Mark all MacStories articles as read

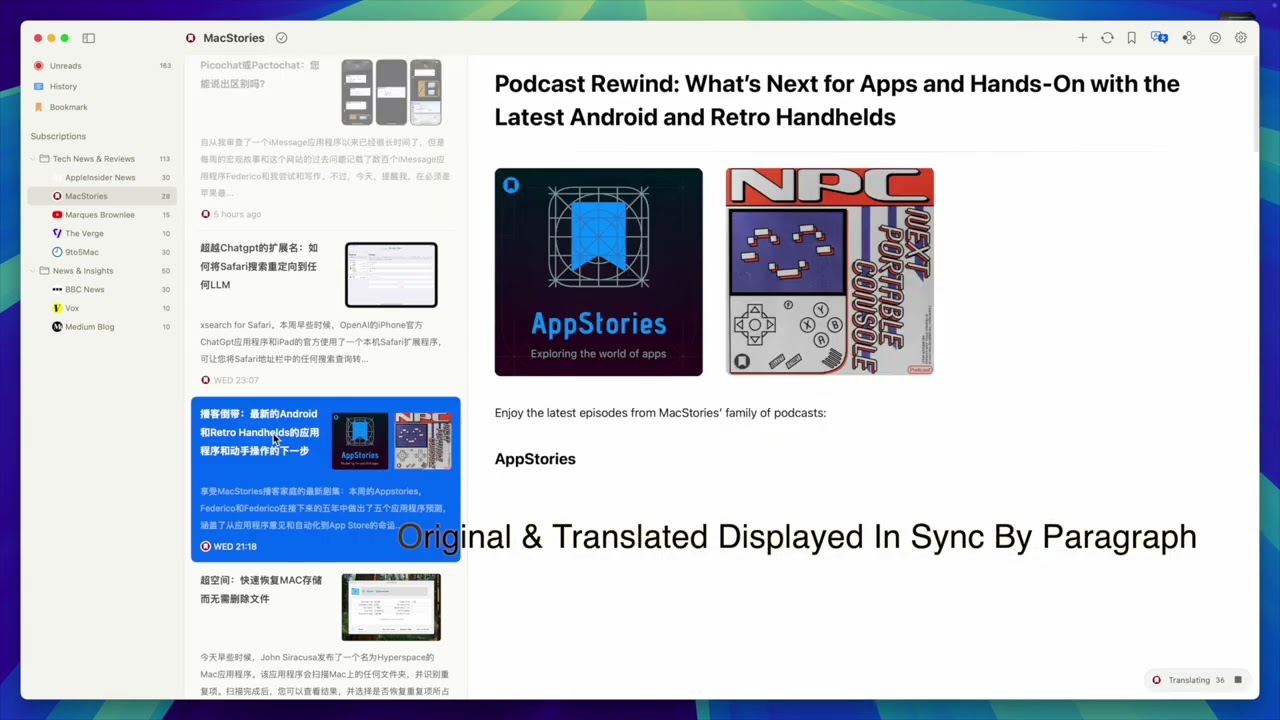281,38
